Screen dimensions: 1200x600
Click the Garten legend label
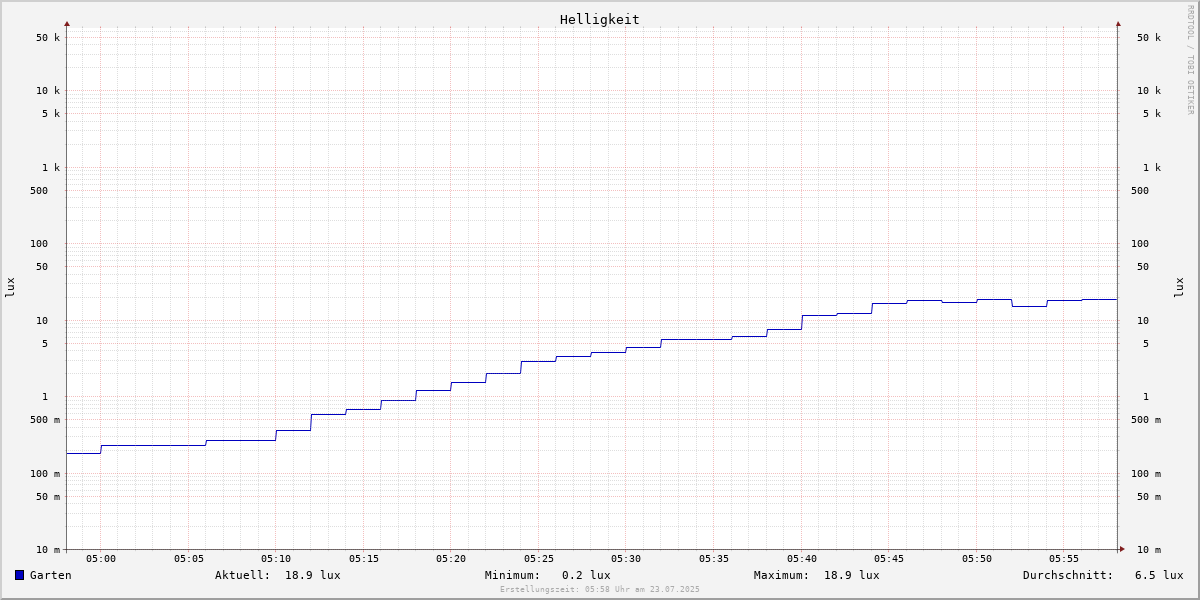(x=51, y=575)
